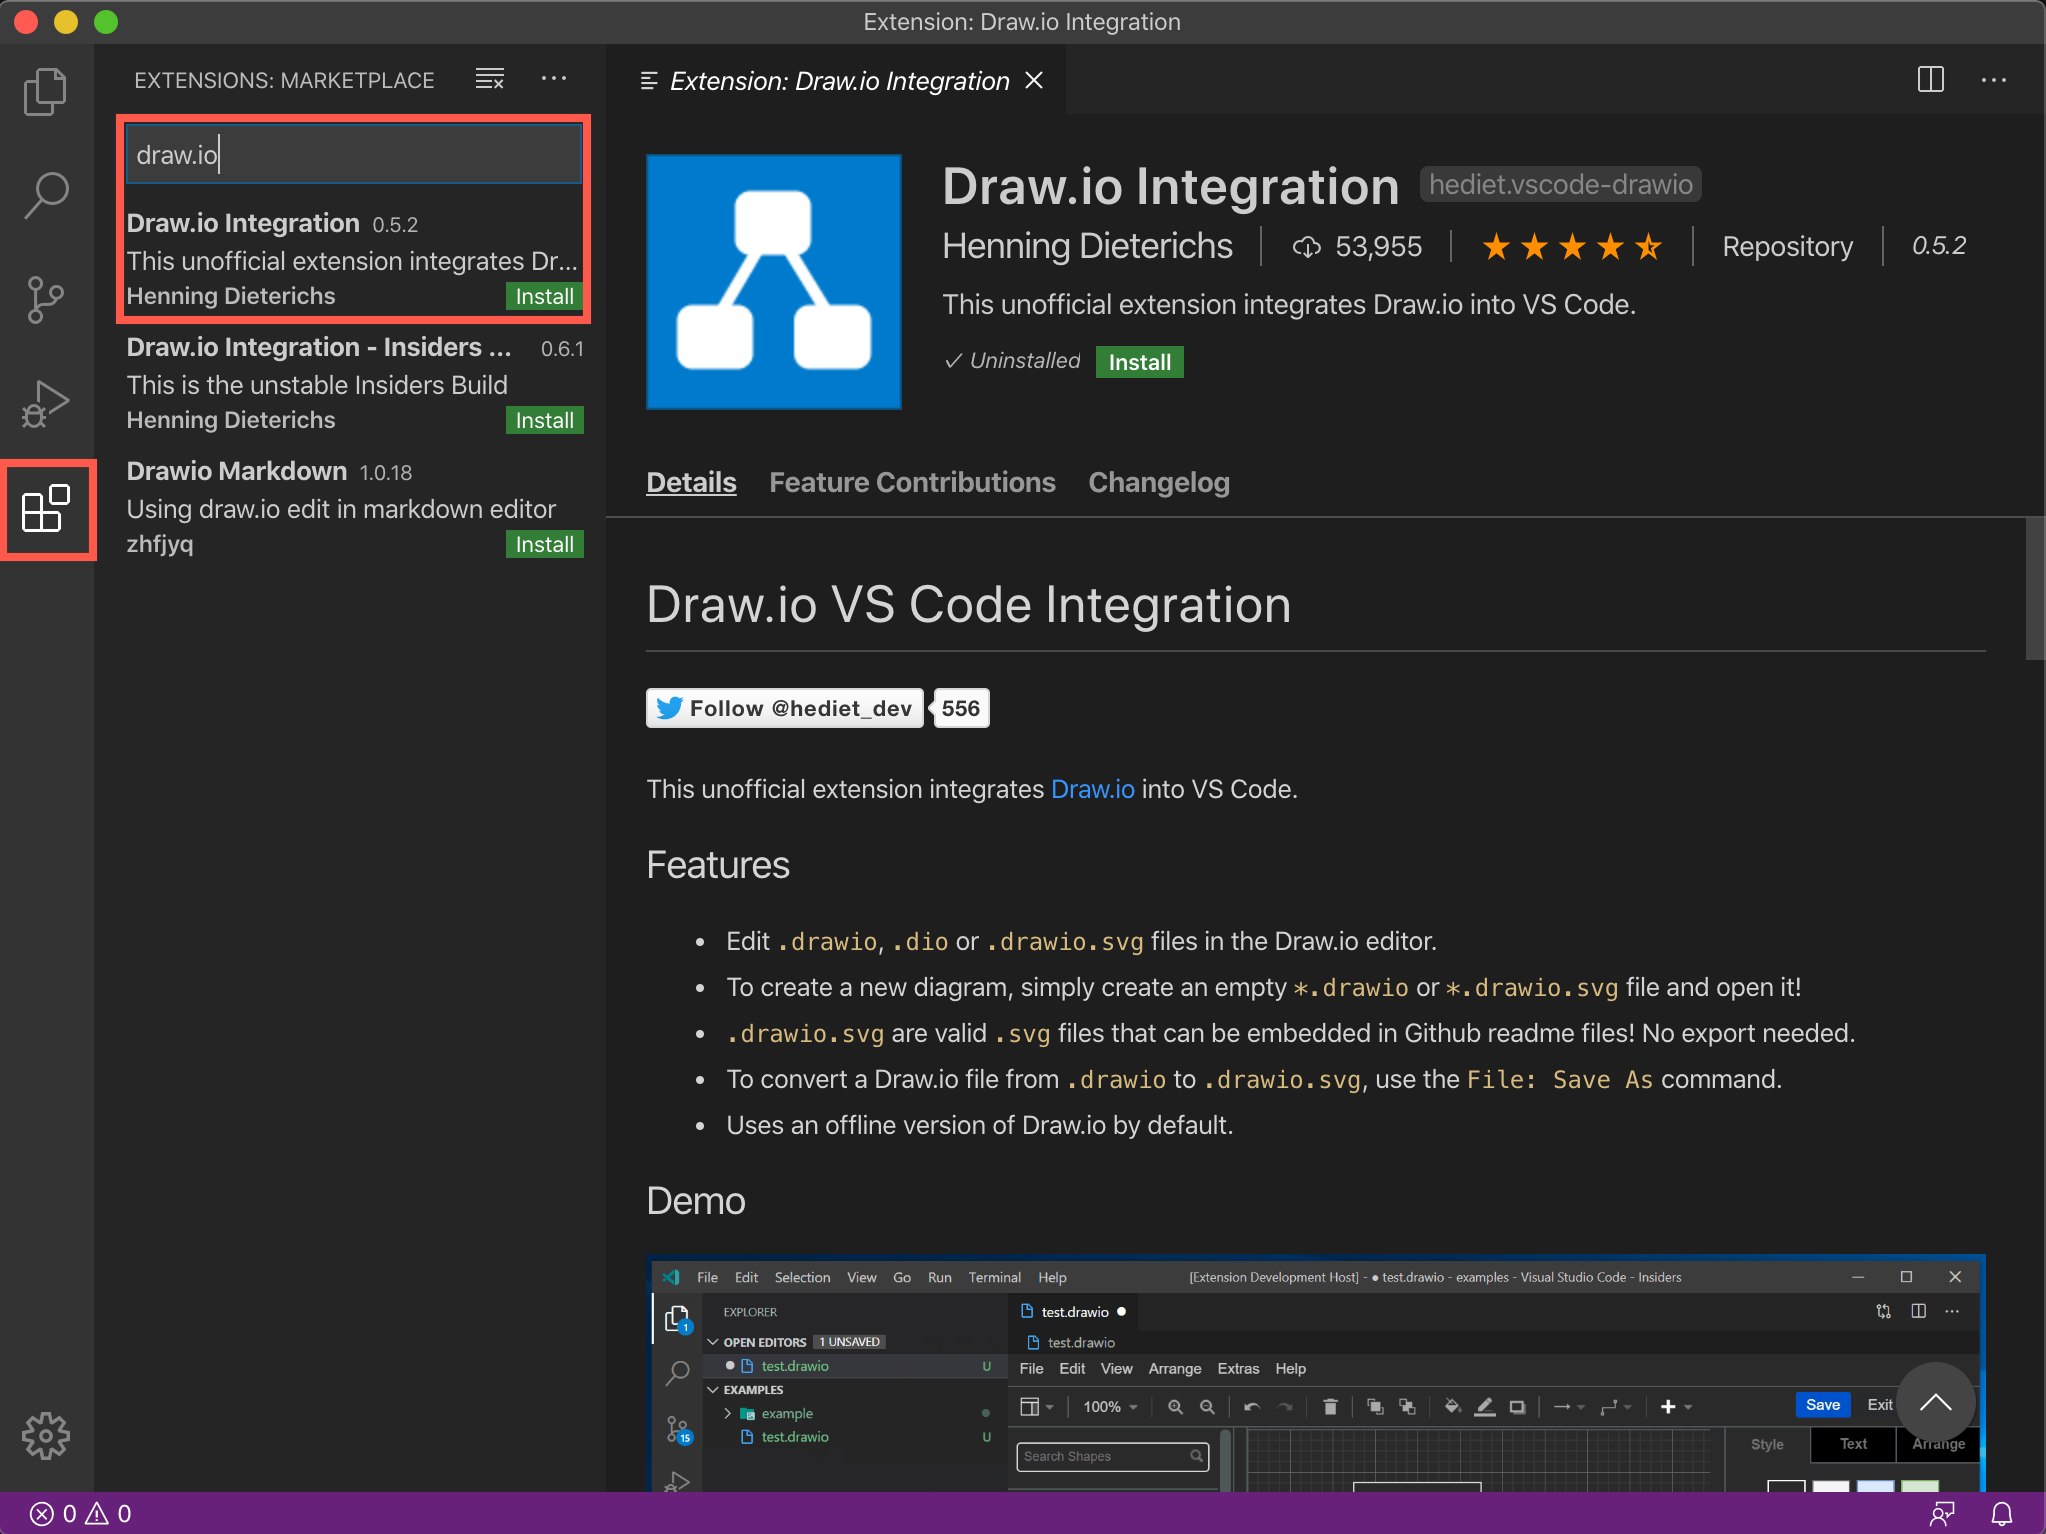Click Follow @hediet_dev Twitter button
Viewport: 2046px width, 1534px height.
coord(784,707)
